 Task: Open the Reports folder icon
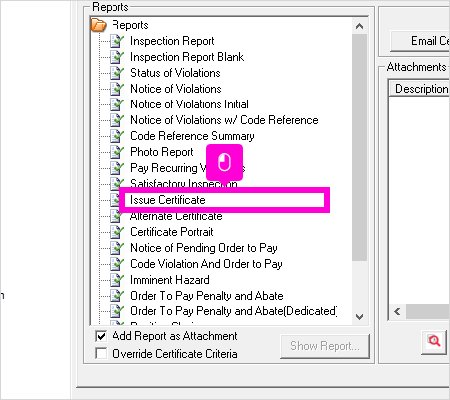pyautogui.click(x=99, y=25)
